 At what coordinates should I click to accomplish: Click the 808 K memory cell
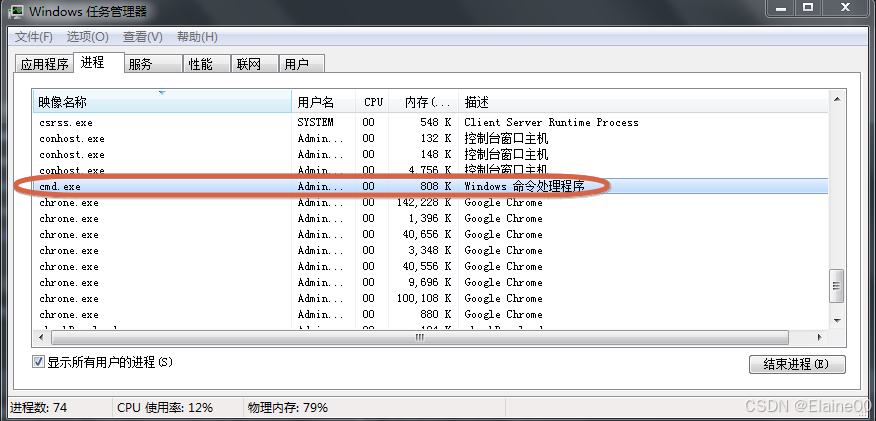(x=435, y=186)
